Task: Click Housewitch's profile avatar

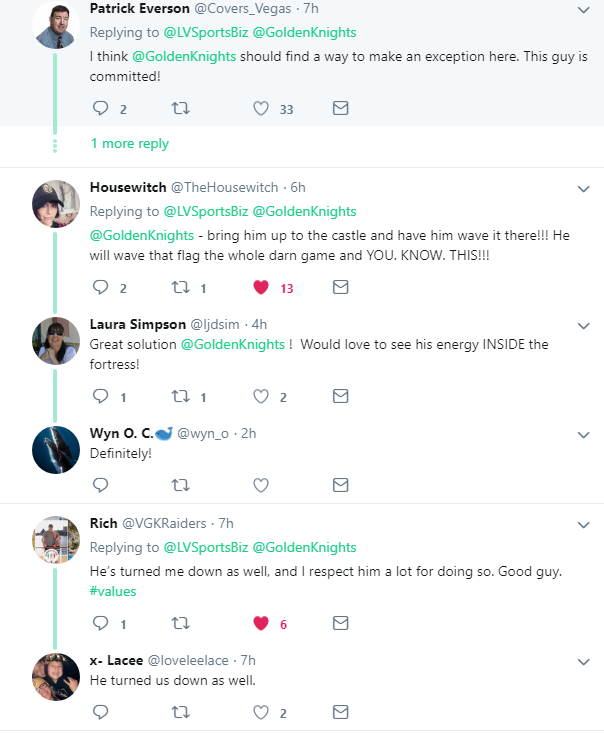Action: [56, 204]
